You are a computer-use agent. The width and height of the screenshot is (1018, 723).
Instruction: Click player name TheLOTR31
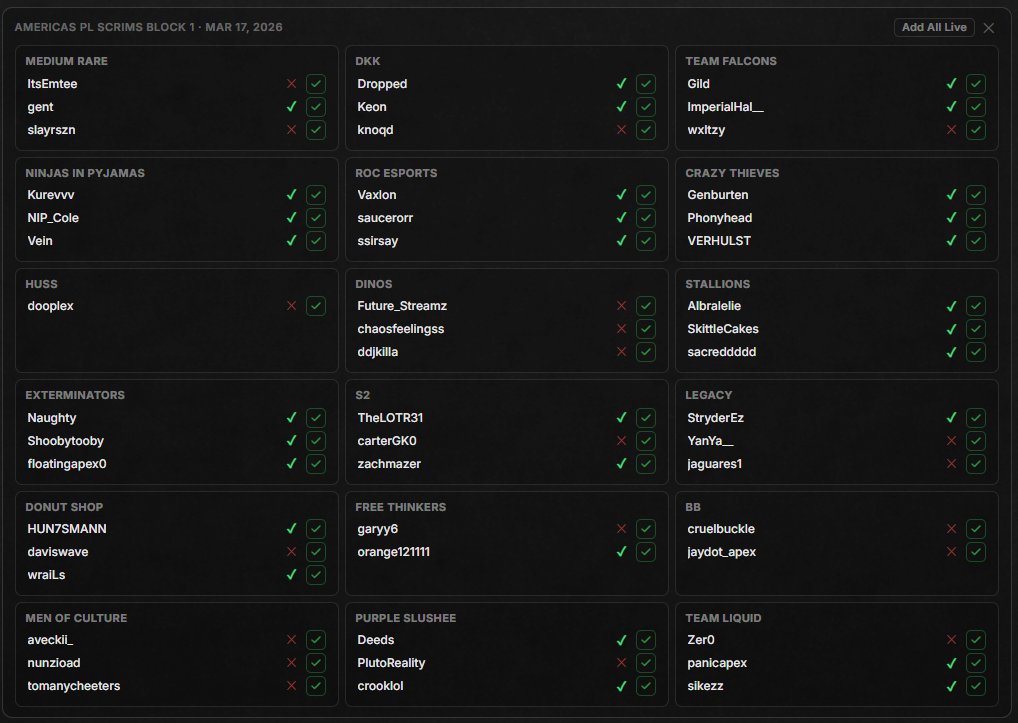pos(390,418)
